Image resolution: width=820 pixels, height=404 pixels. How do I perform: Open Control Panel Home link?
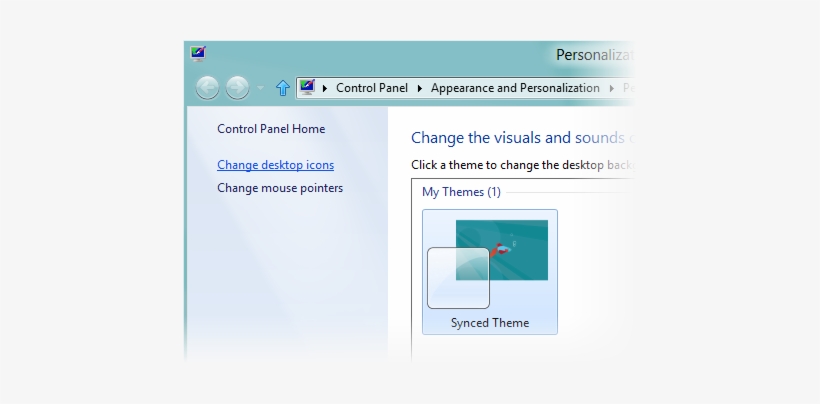click(271, 129)
